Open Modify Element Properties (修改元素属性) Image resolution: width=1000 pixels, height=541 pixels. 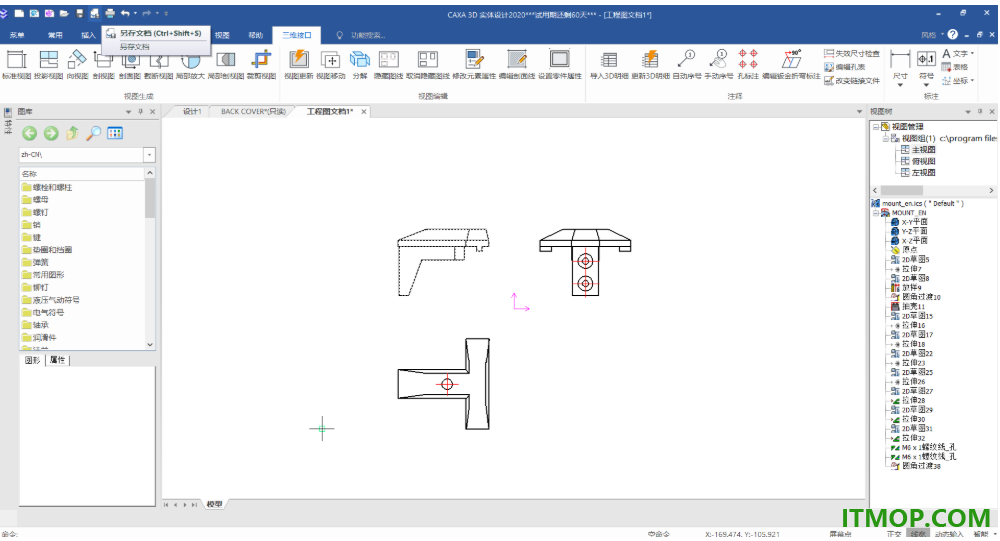pyautogui.click(x=474, y=65)
